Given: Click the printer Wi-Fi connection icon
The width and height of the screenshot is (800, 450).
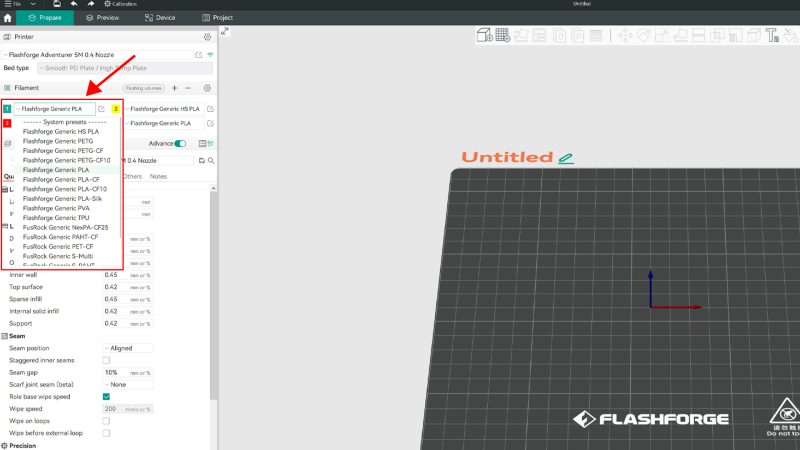Looking at the screenshot, I should [x=210, y=55].
